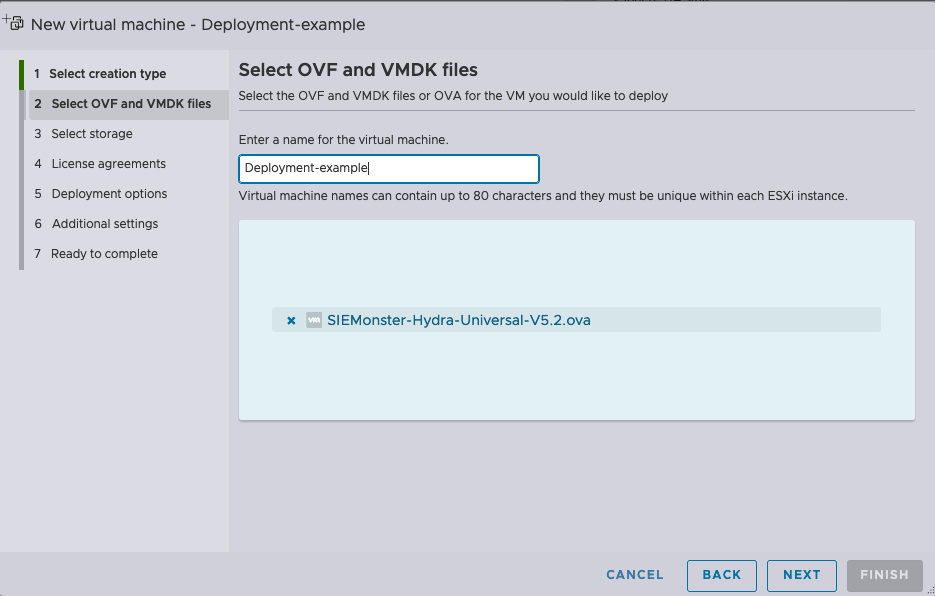Go to step 1 Select creation type

coord(108,74)
